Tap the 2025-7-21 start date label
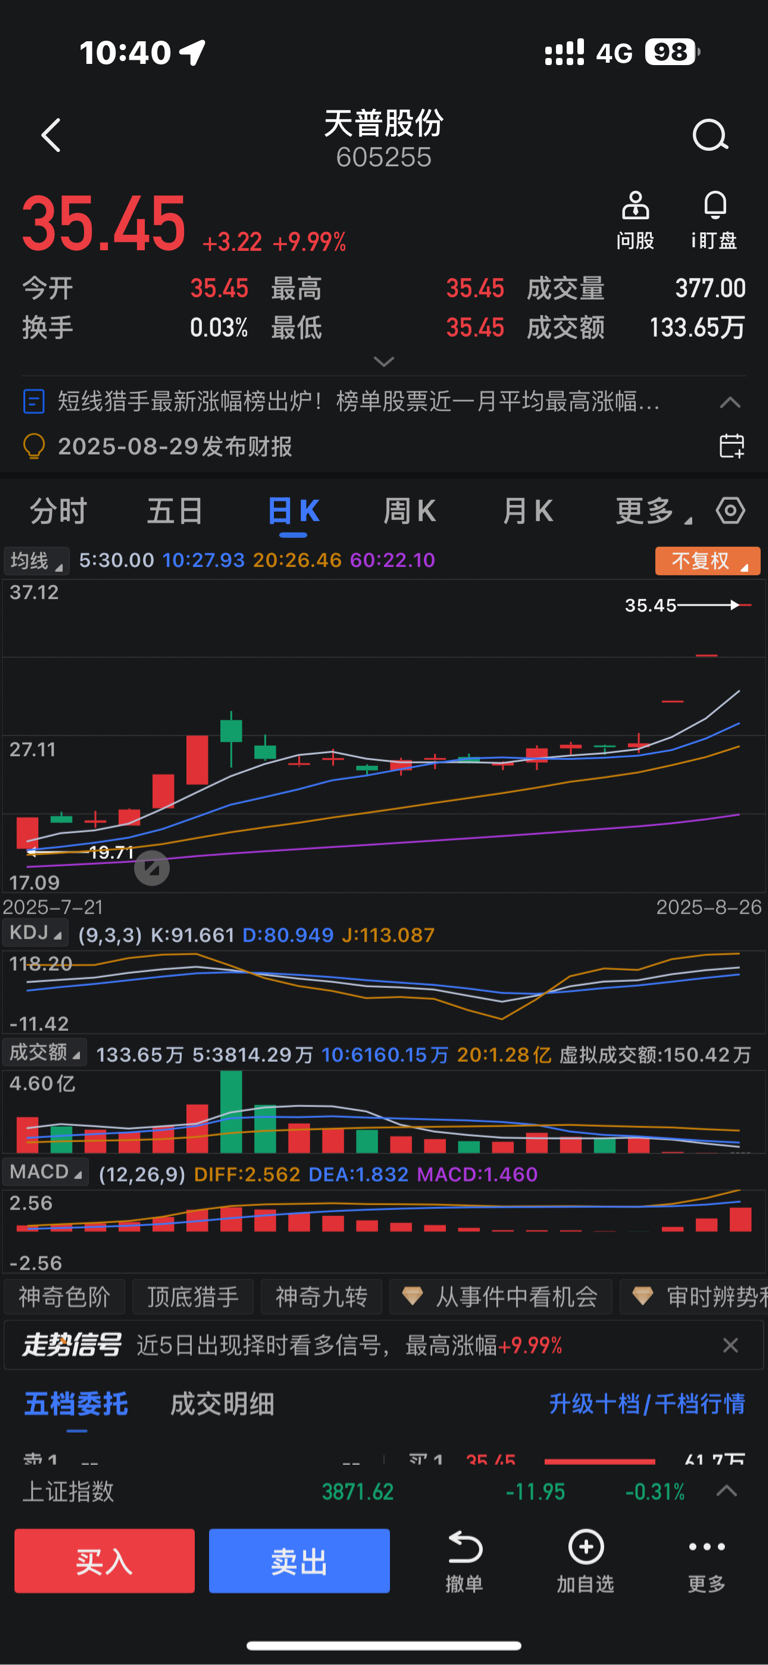 click(x=53, y=907)
